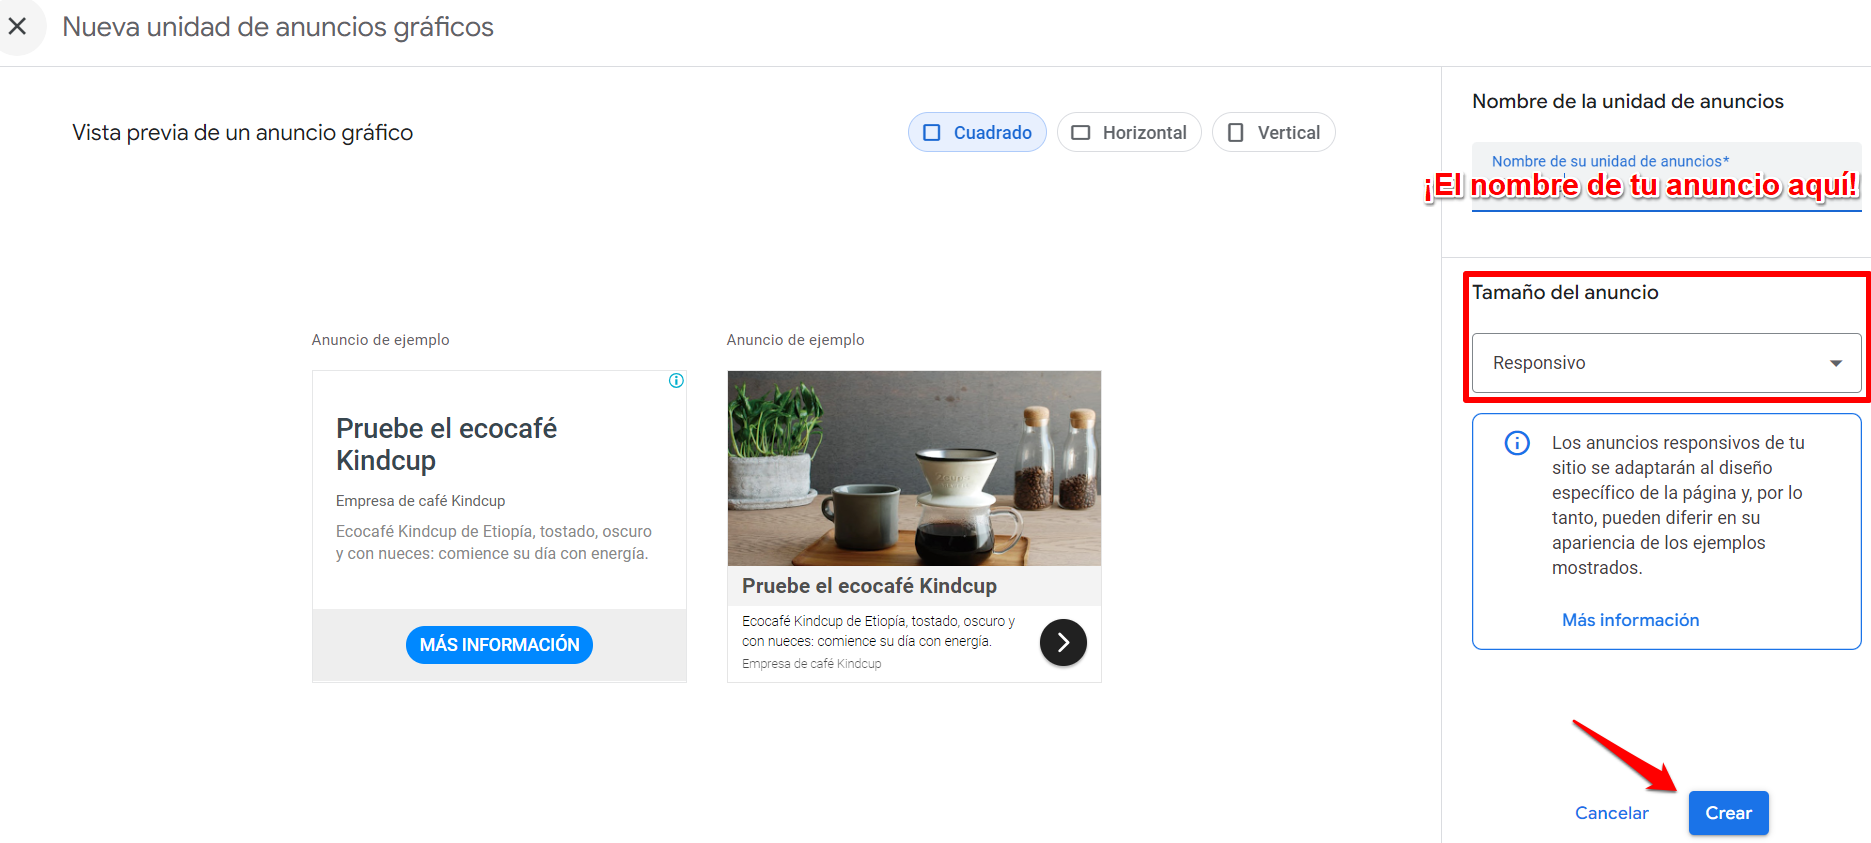Select the Cuadrado preview format

[977, 132]
